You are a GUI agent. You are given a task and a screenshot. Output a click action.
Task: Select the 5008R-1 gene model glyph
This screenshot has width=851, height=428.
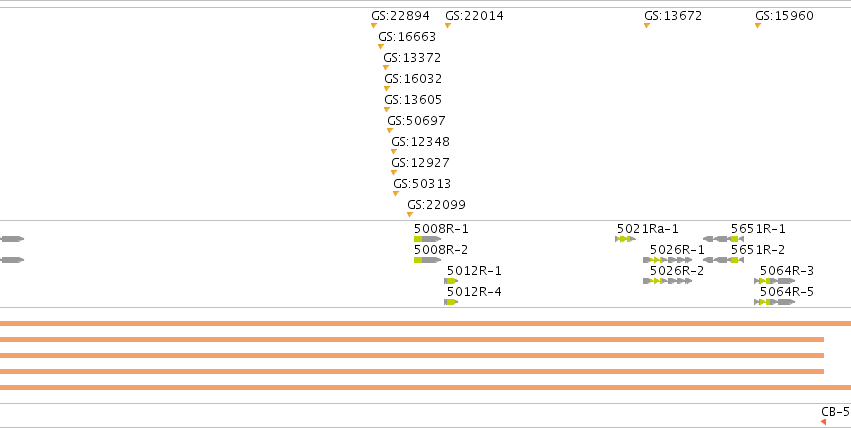pyautogui.click(x=428, y=239)
